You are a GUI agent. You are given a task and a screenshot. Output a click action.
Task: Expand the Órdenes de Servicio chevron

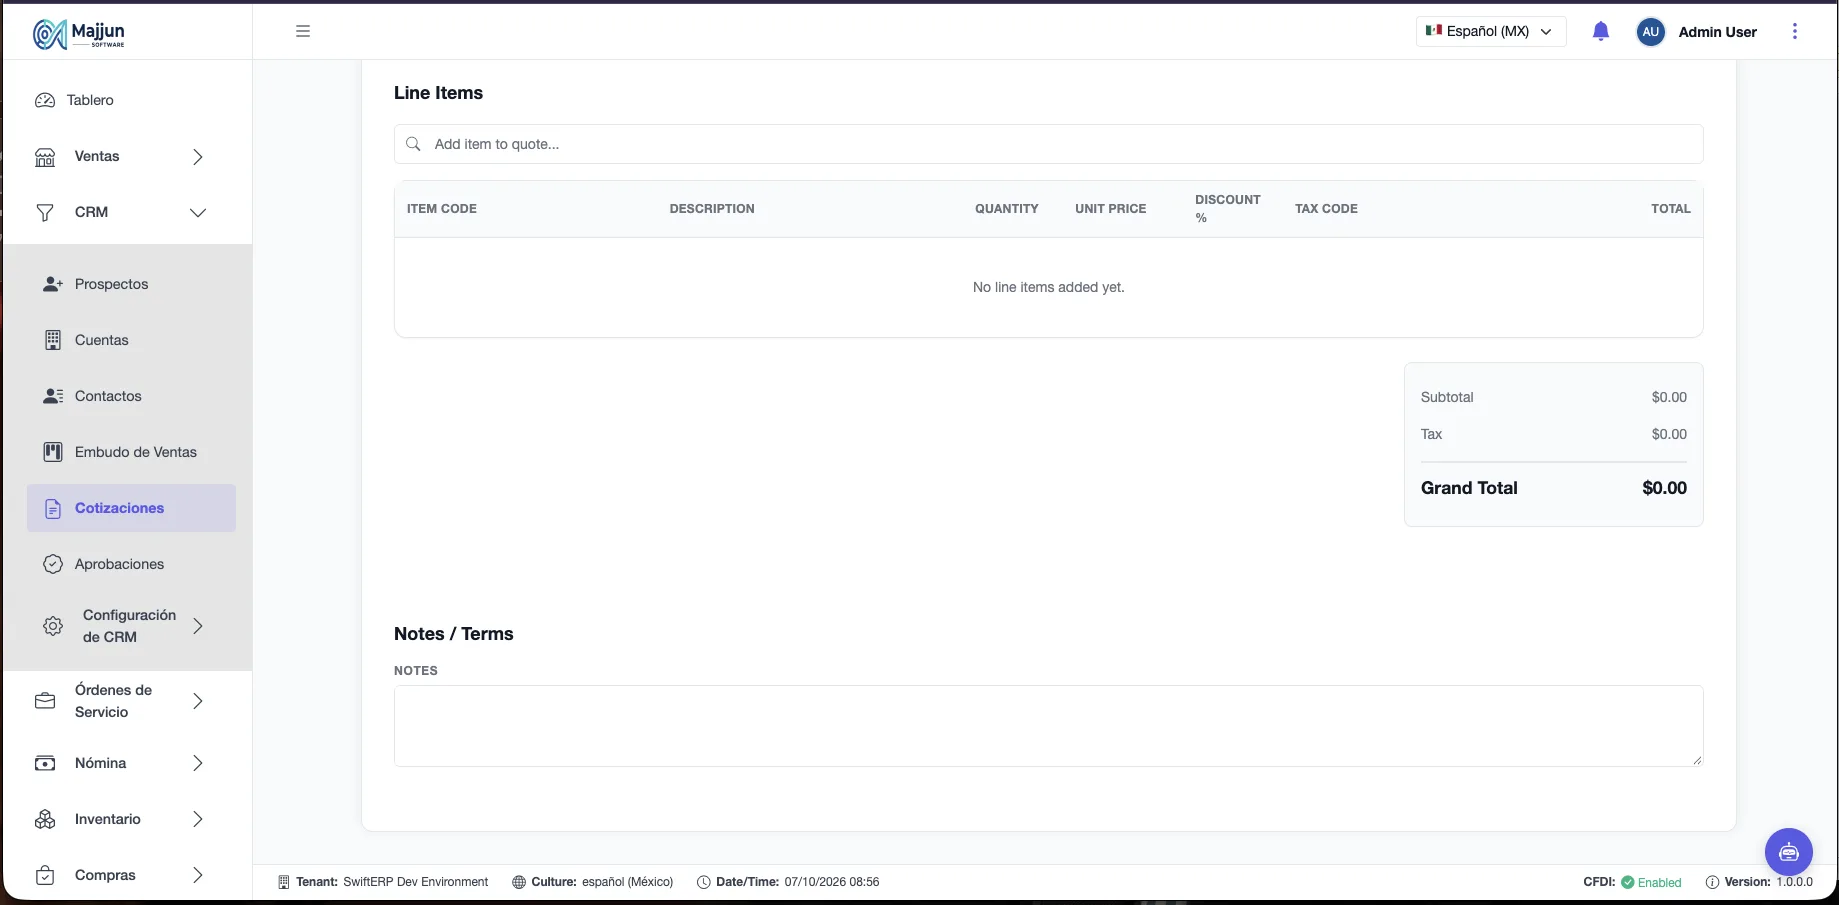coord(198,701)
